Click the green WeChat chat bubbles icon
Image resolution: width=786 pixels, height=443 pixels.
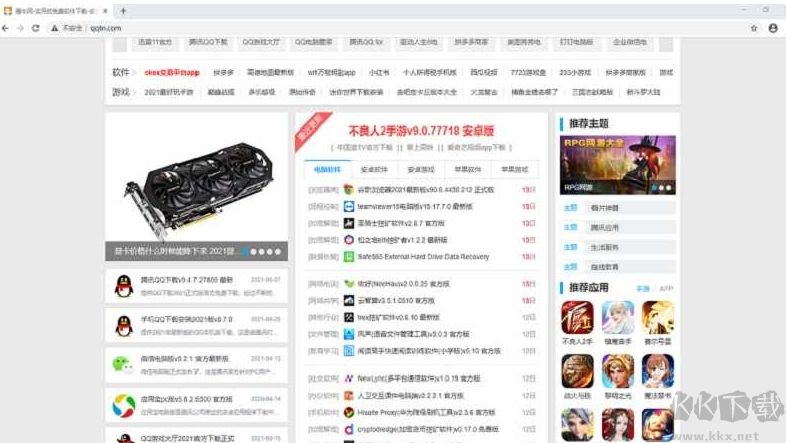click(x=123, y=365)
